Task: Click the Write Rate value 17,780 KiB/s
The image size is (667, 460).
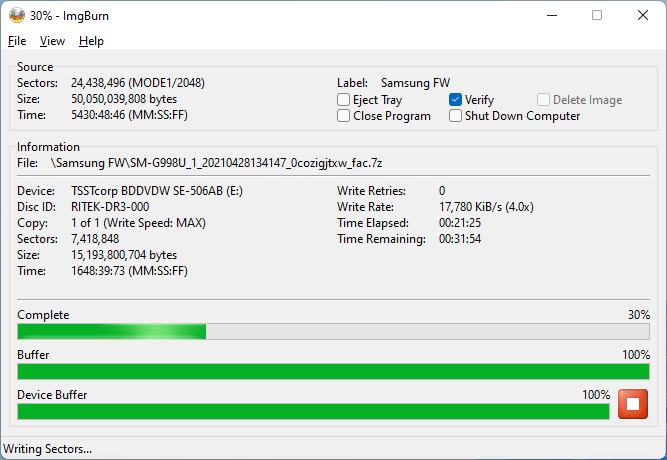Action: click(x=485, y=207)
